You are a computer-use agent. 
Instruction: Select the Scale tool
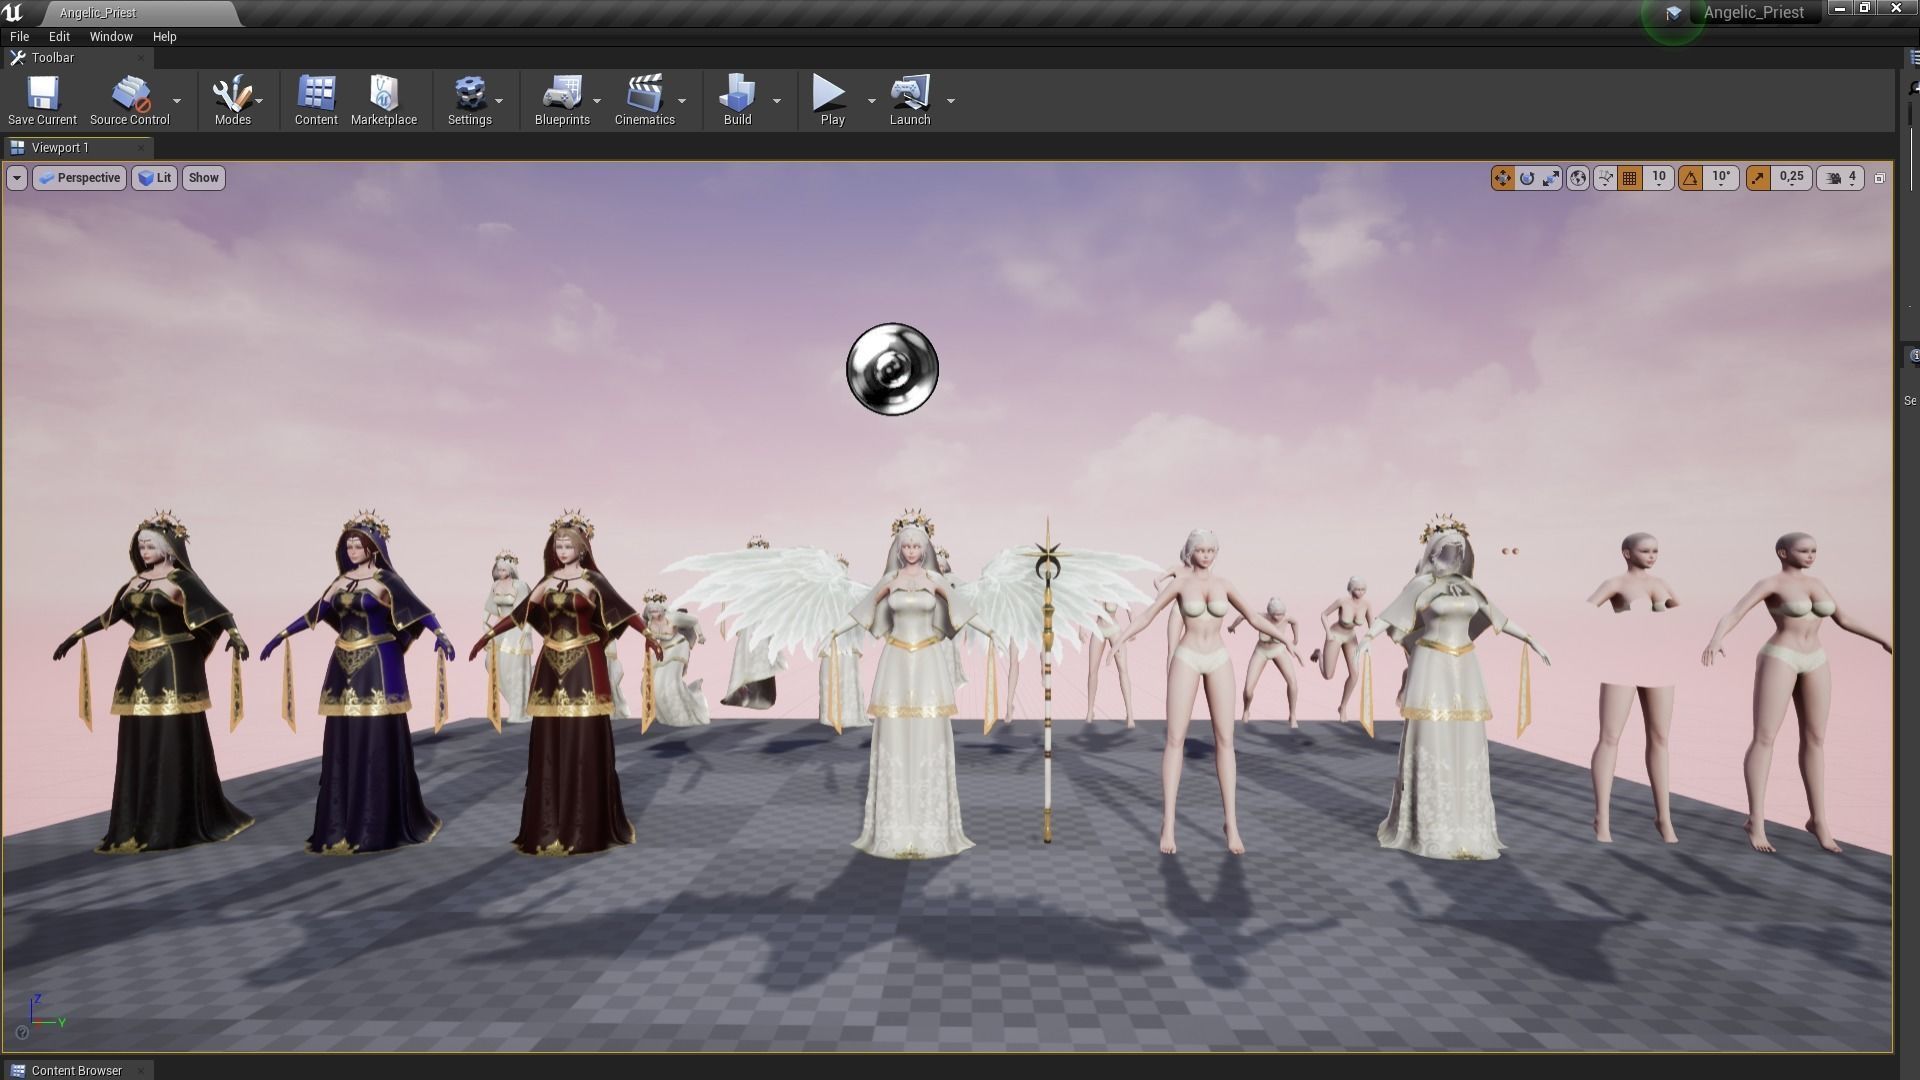pos(1551,178)
